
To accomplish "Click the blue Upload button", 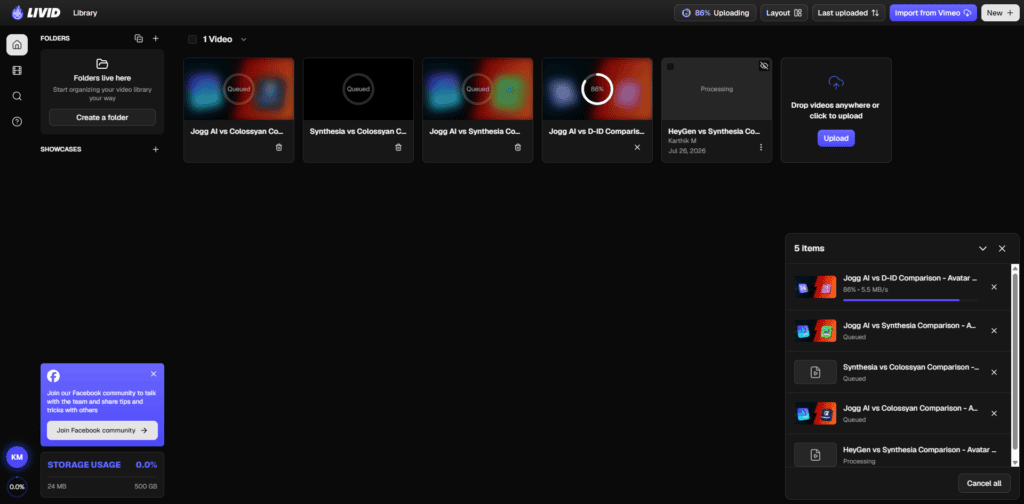I will click(x=836, y=138).
